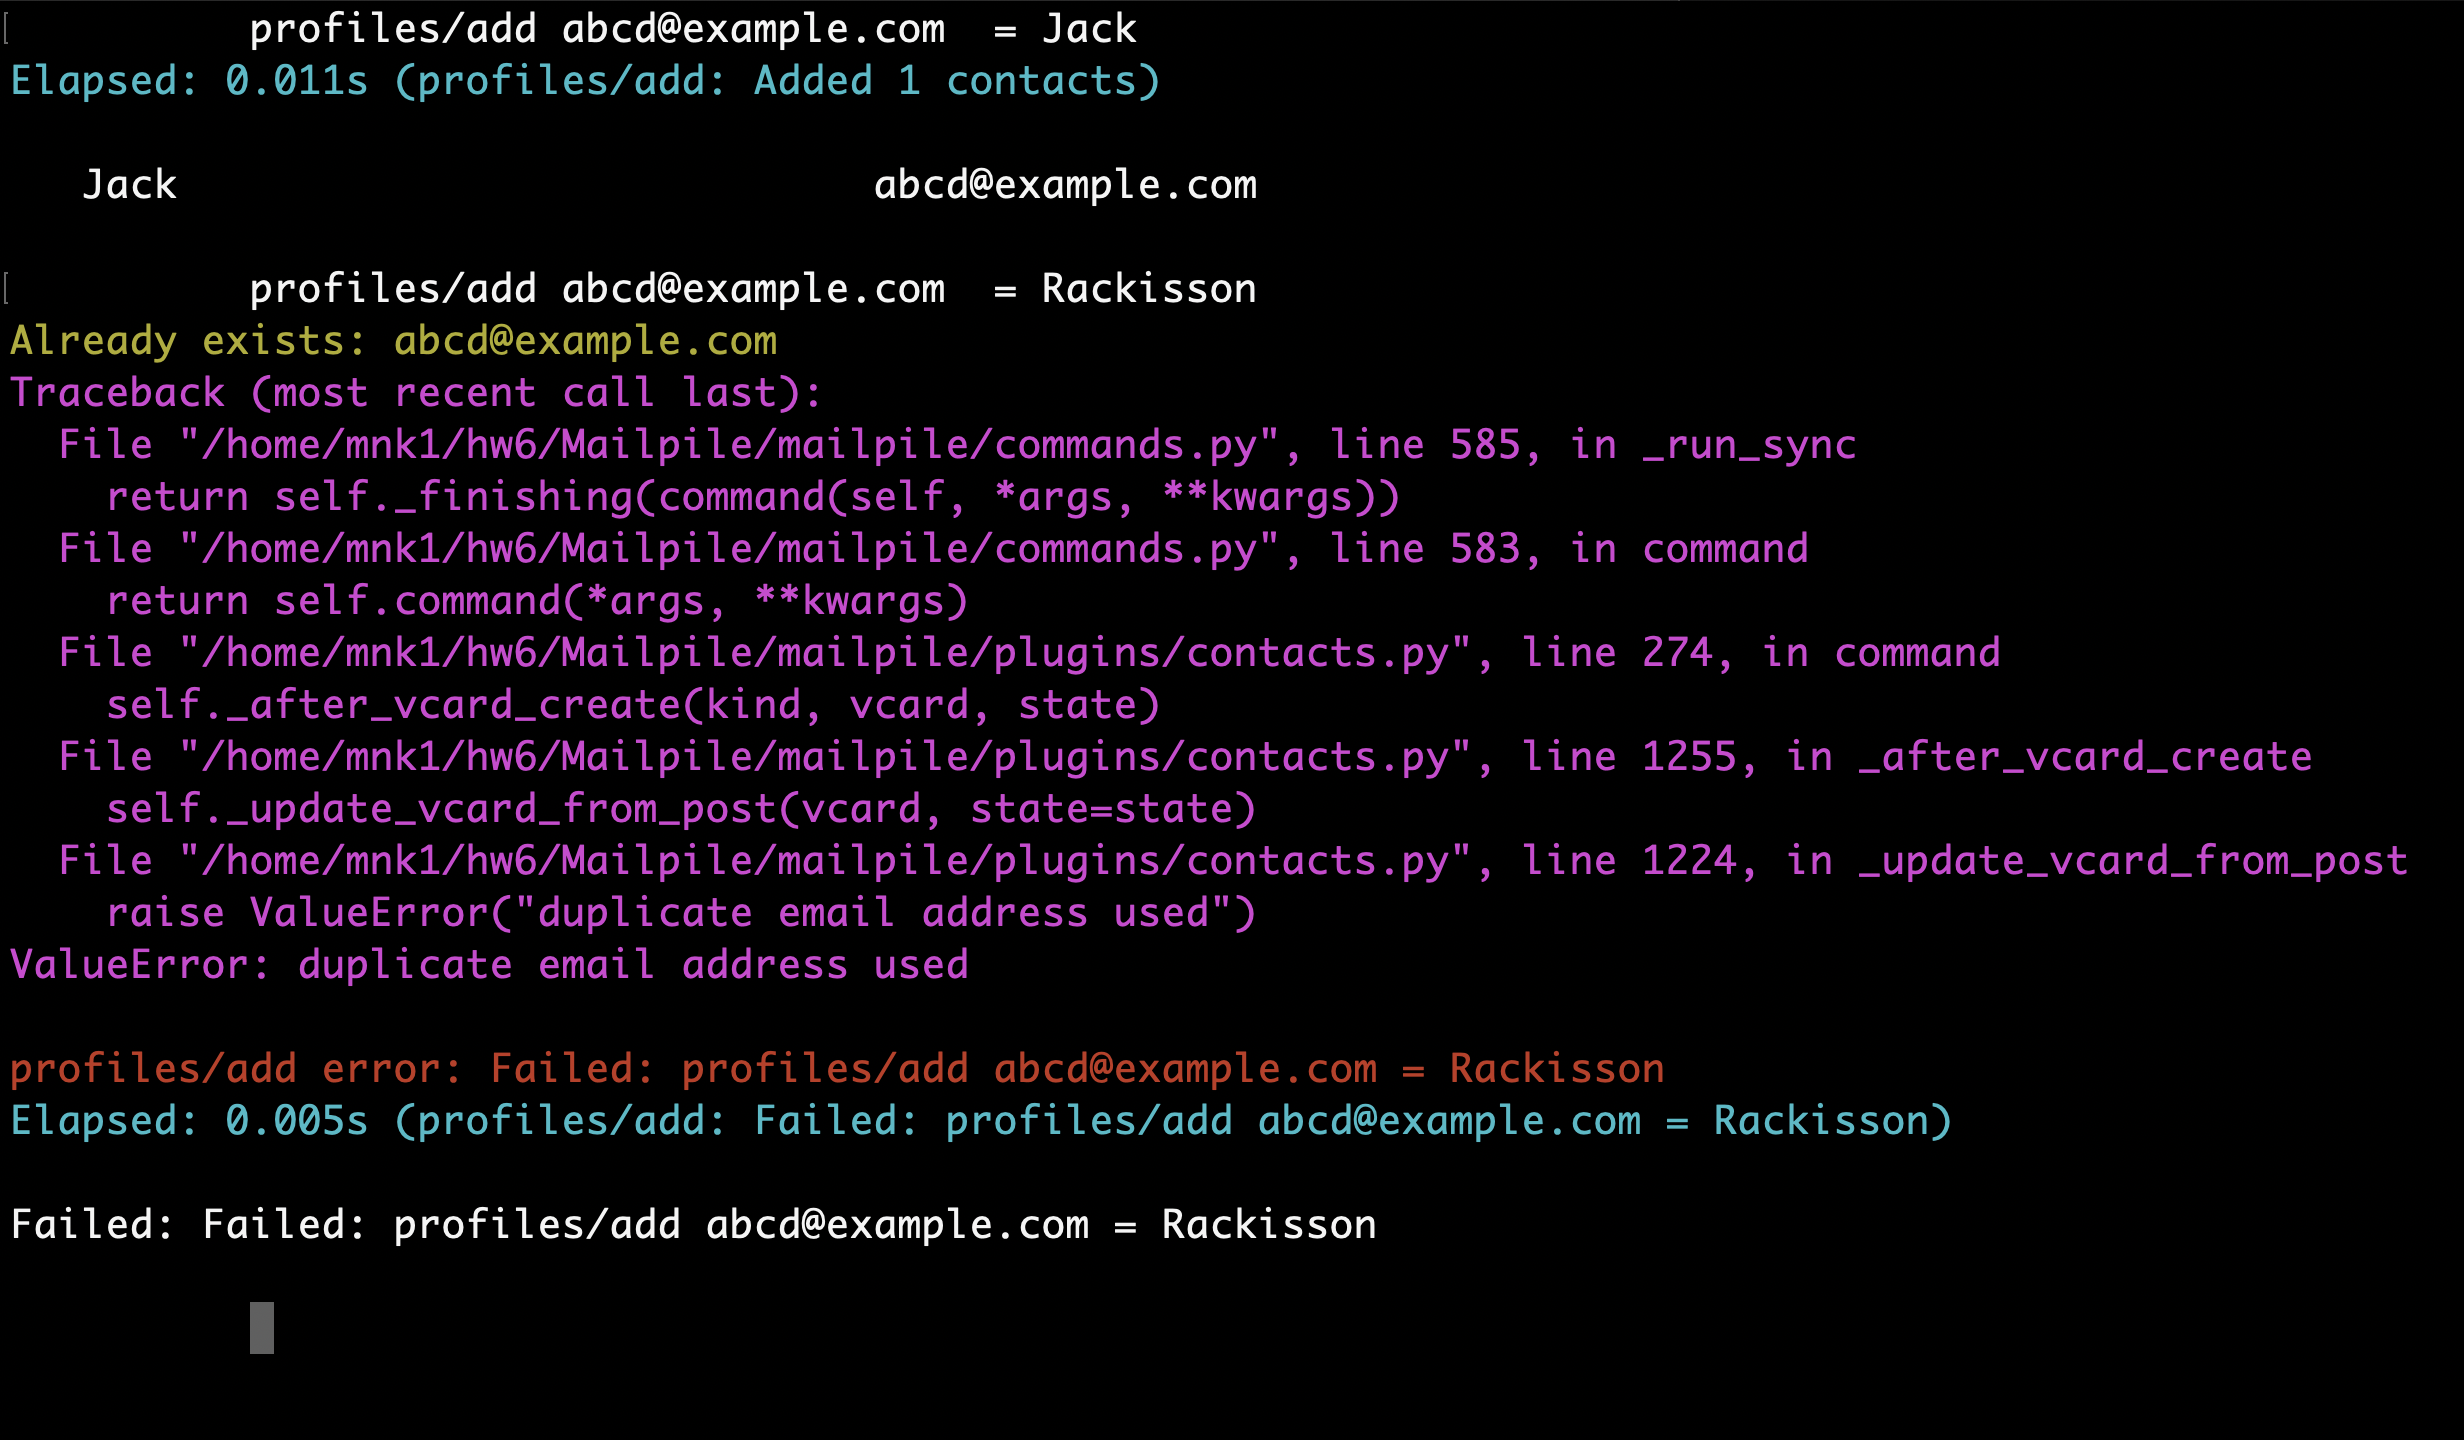The width and height of the screenshot is (2464, 1440).
Task: Click the 'Elapsed: 0.005s' status line
Action: (x=980, y=1122)
